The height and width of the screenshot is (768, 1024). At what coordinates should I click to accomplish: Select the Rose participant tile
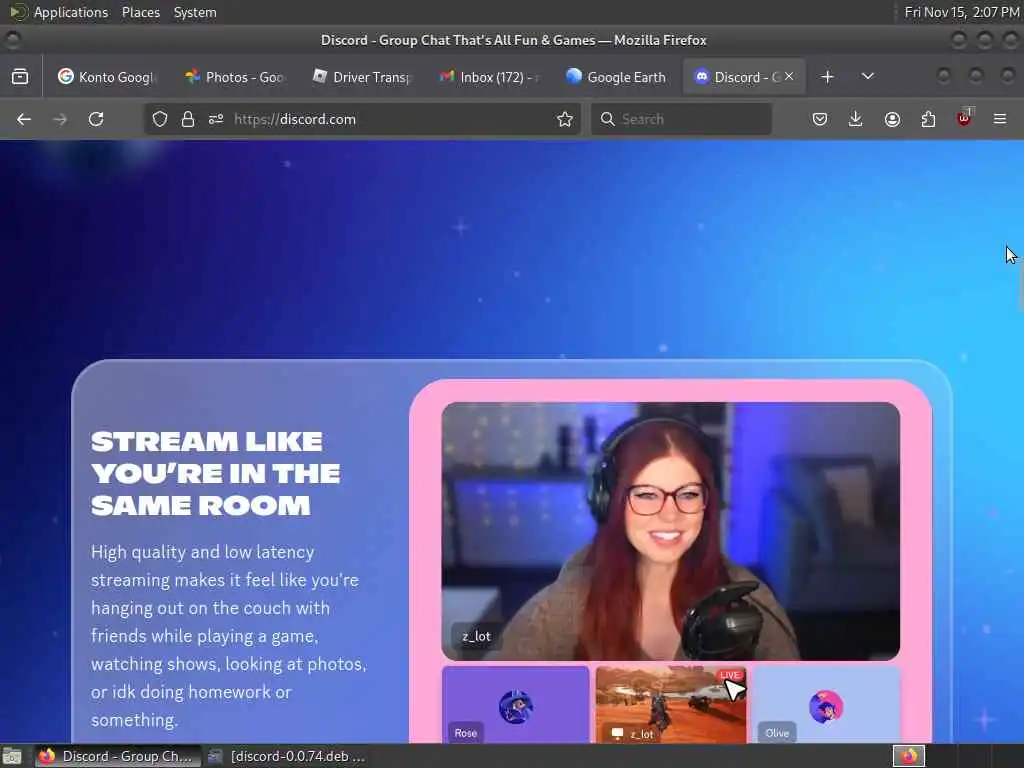coord(515,704)
